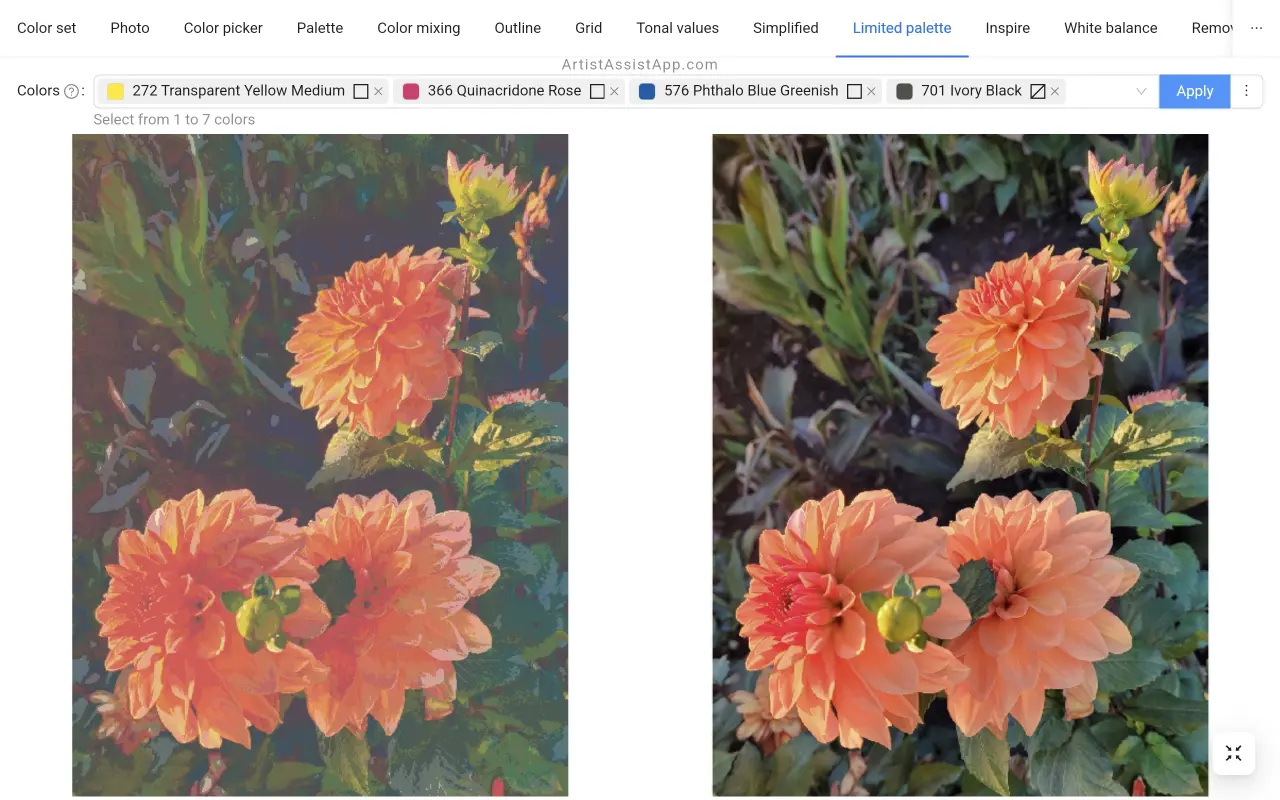Remove 576 Phthalo Blue Greenish from colors
This screenshot has width=1280, height=800.
(872, 91)
